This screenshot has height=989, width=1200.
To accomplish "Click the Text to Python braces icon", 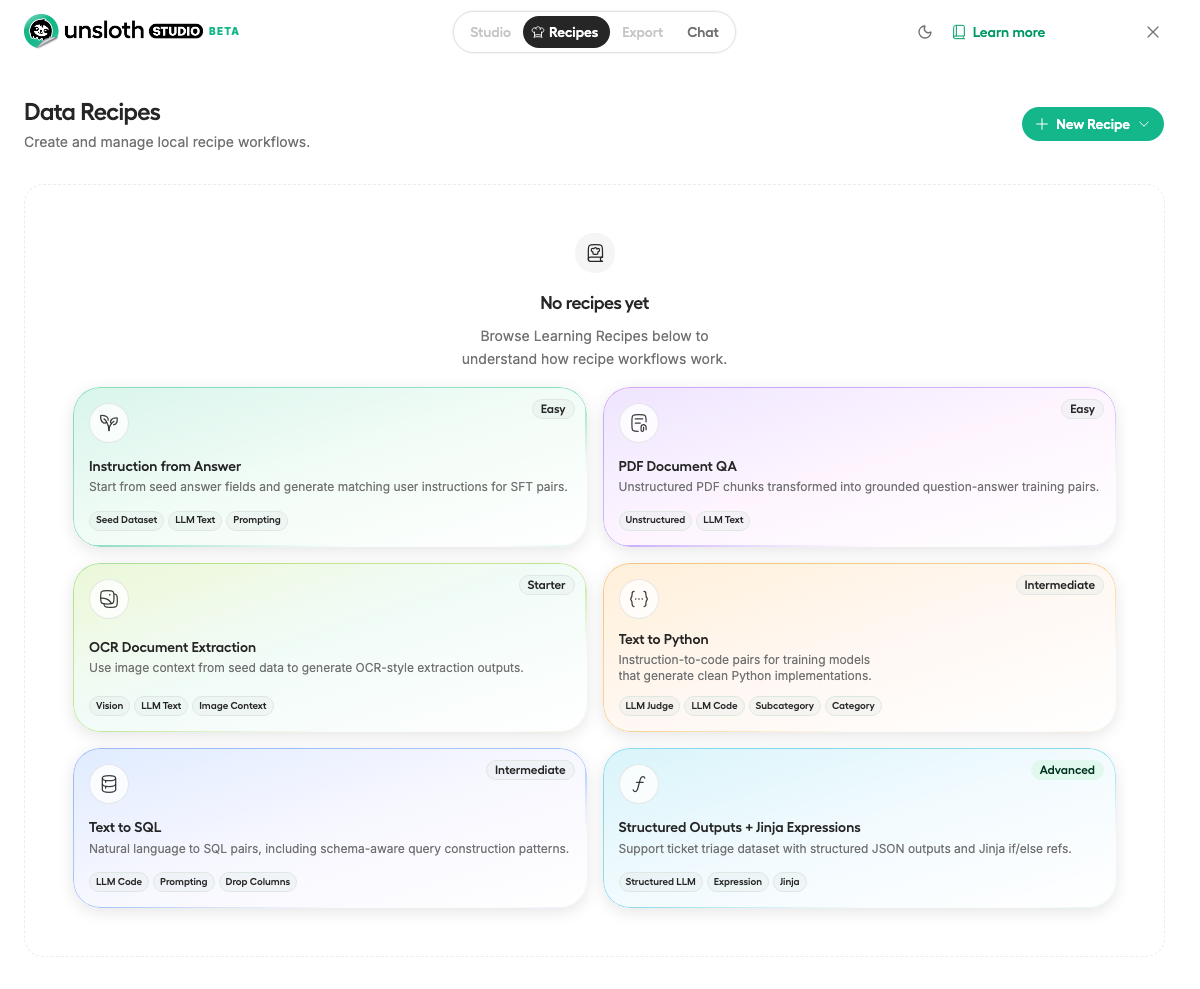I will (639, 599).
